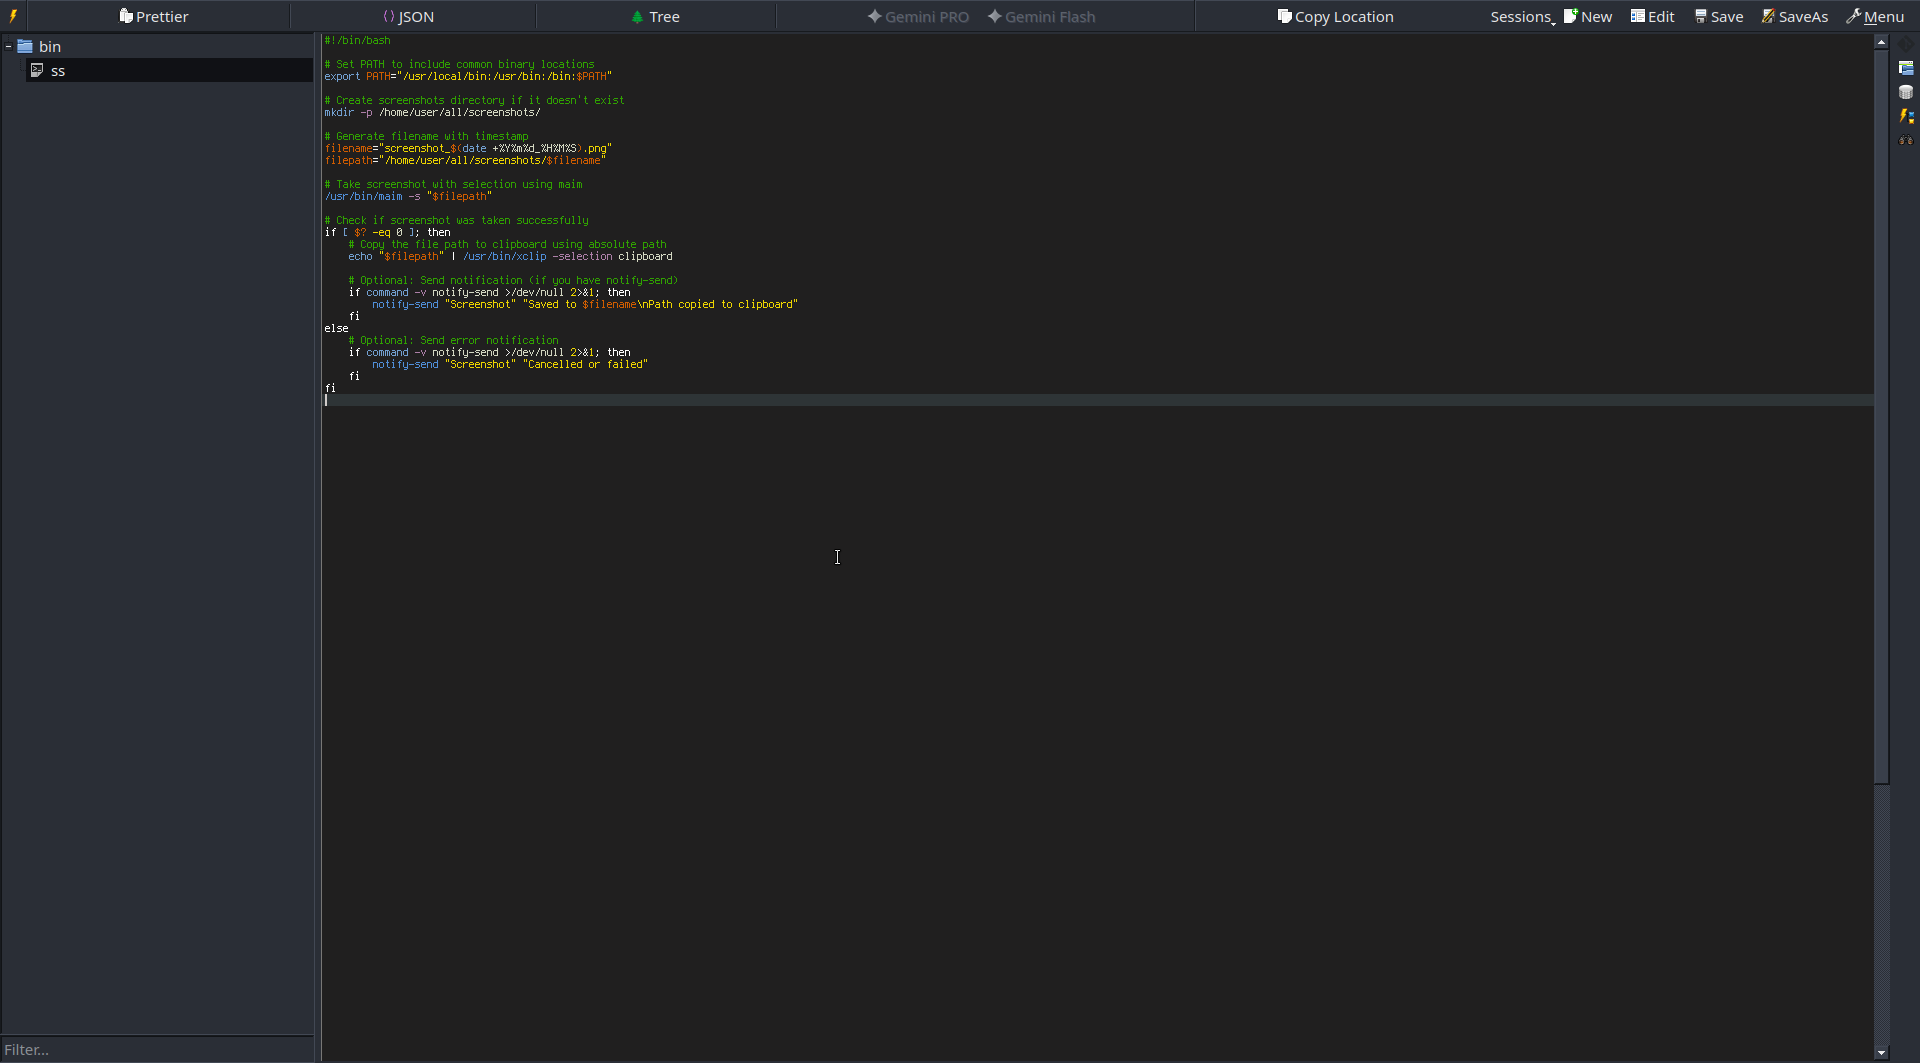Image resolution: width=1920 pixels, height=1063 pixels.
Task: Click the Edit toolbar button
Action: point(1653,16)
